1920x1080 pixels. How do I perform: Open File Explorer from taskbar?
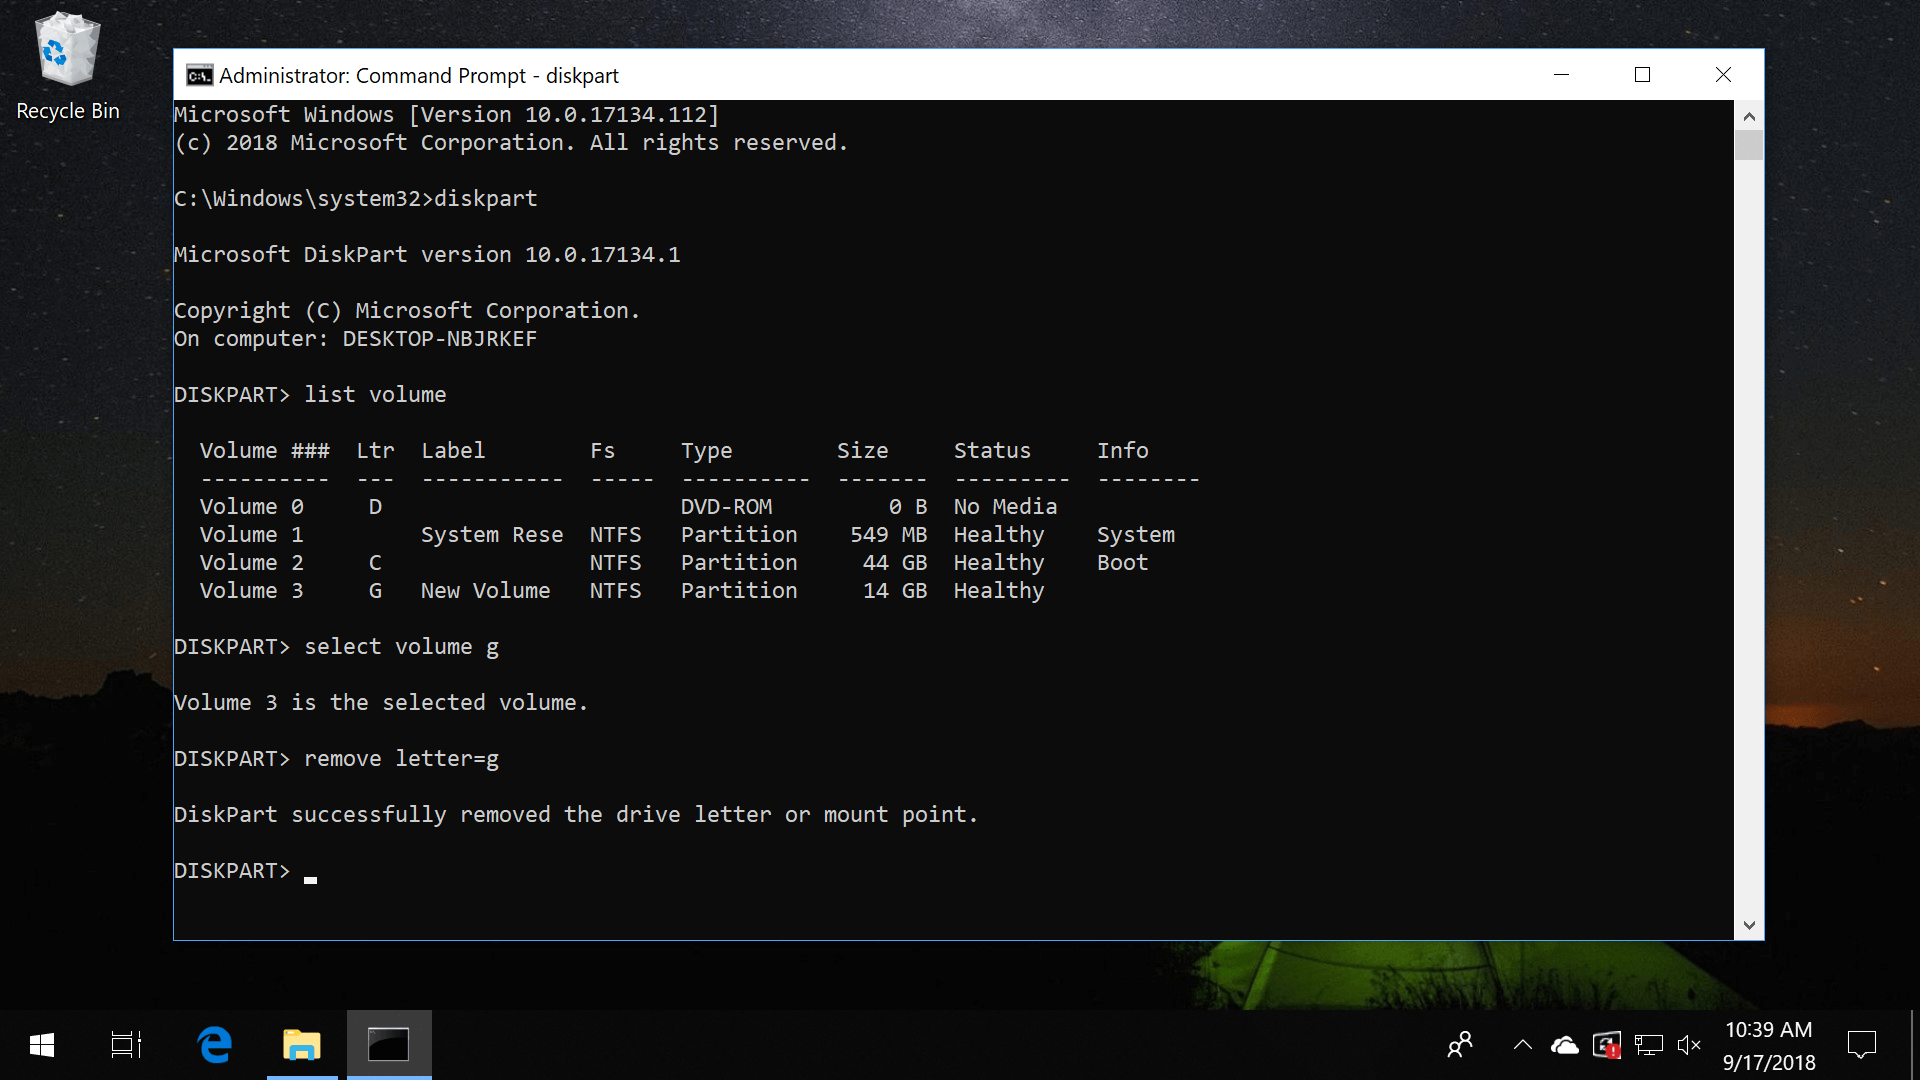click(x=301, y=1045)
